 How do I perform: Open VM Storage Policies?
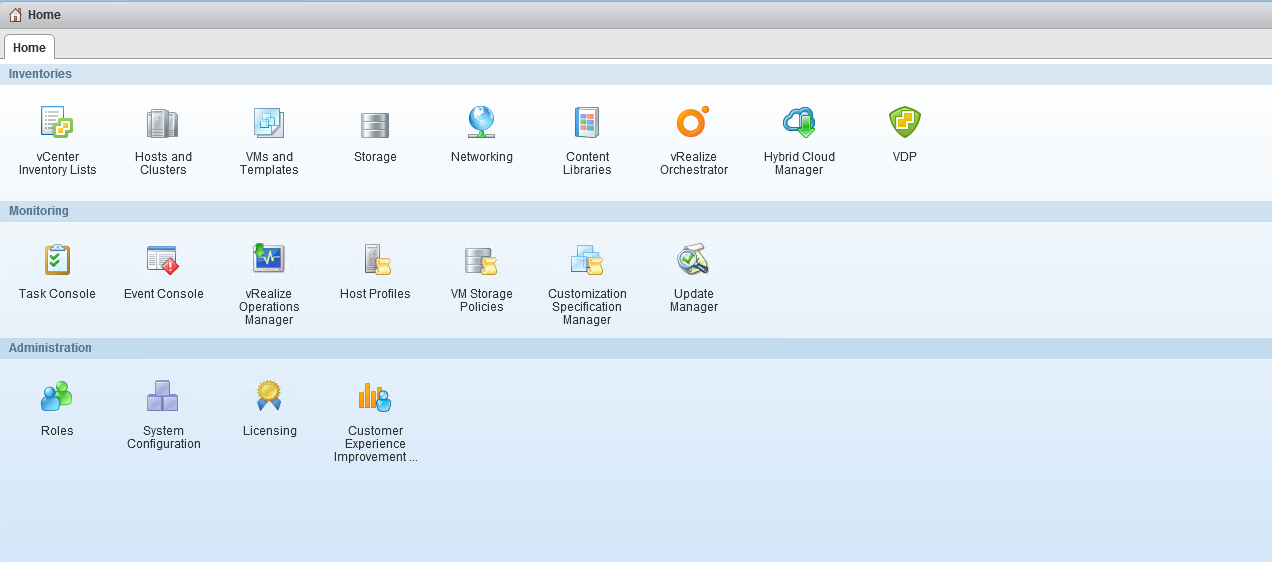[x=481, y=260]
